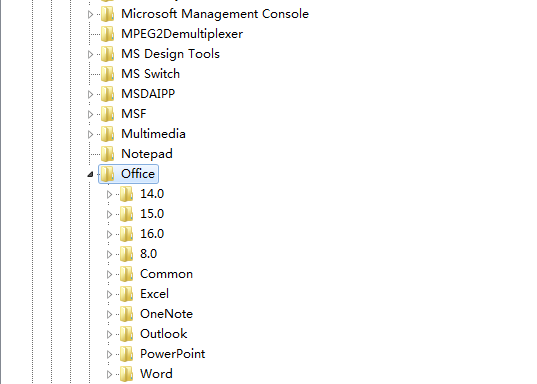537x384 pixels.
Task: Expand the MS Design Tools key
Action: (x=90, y=54)
